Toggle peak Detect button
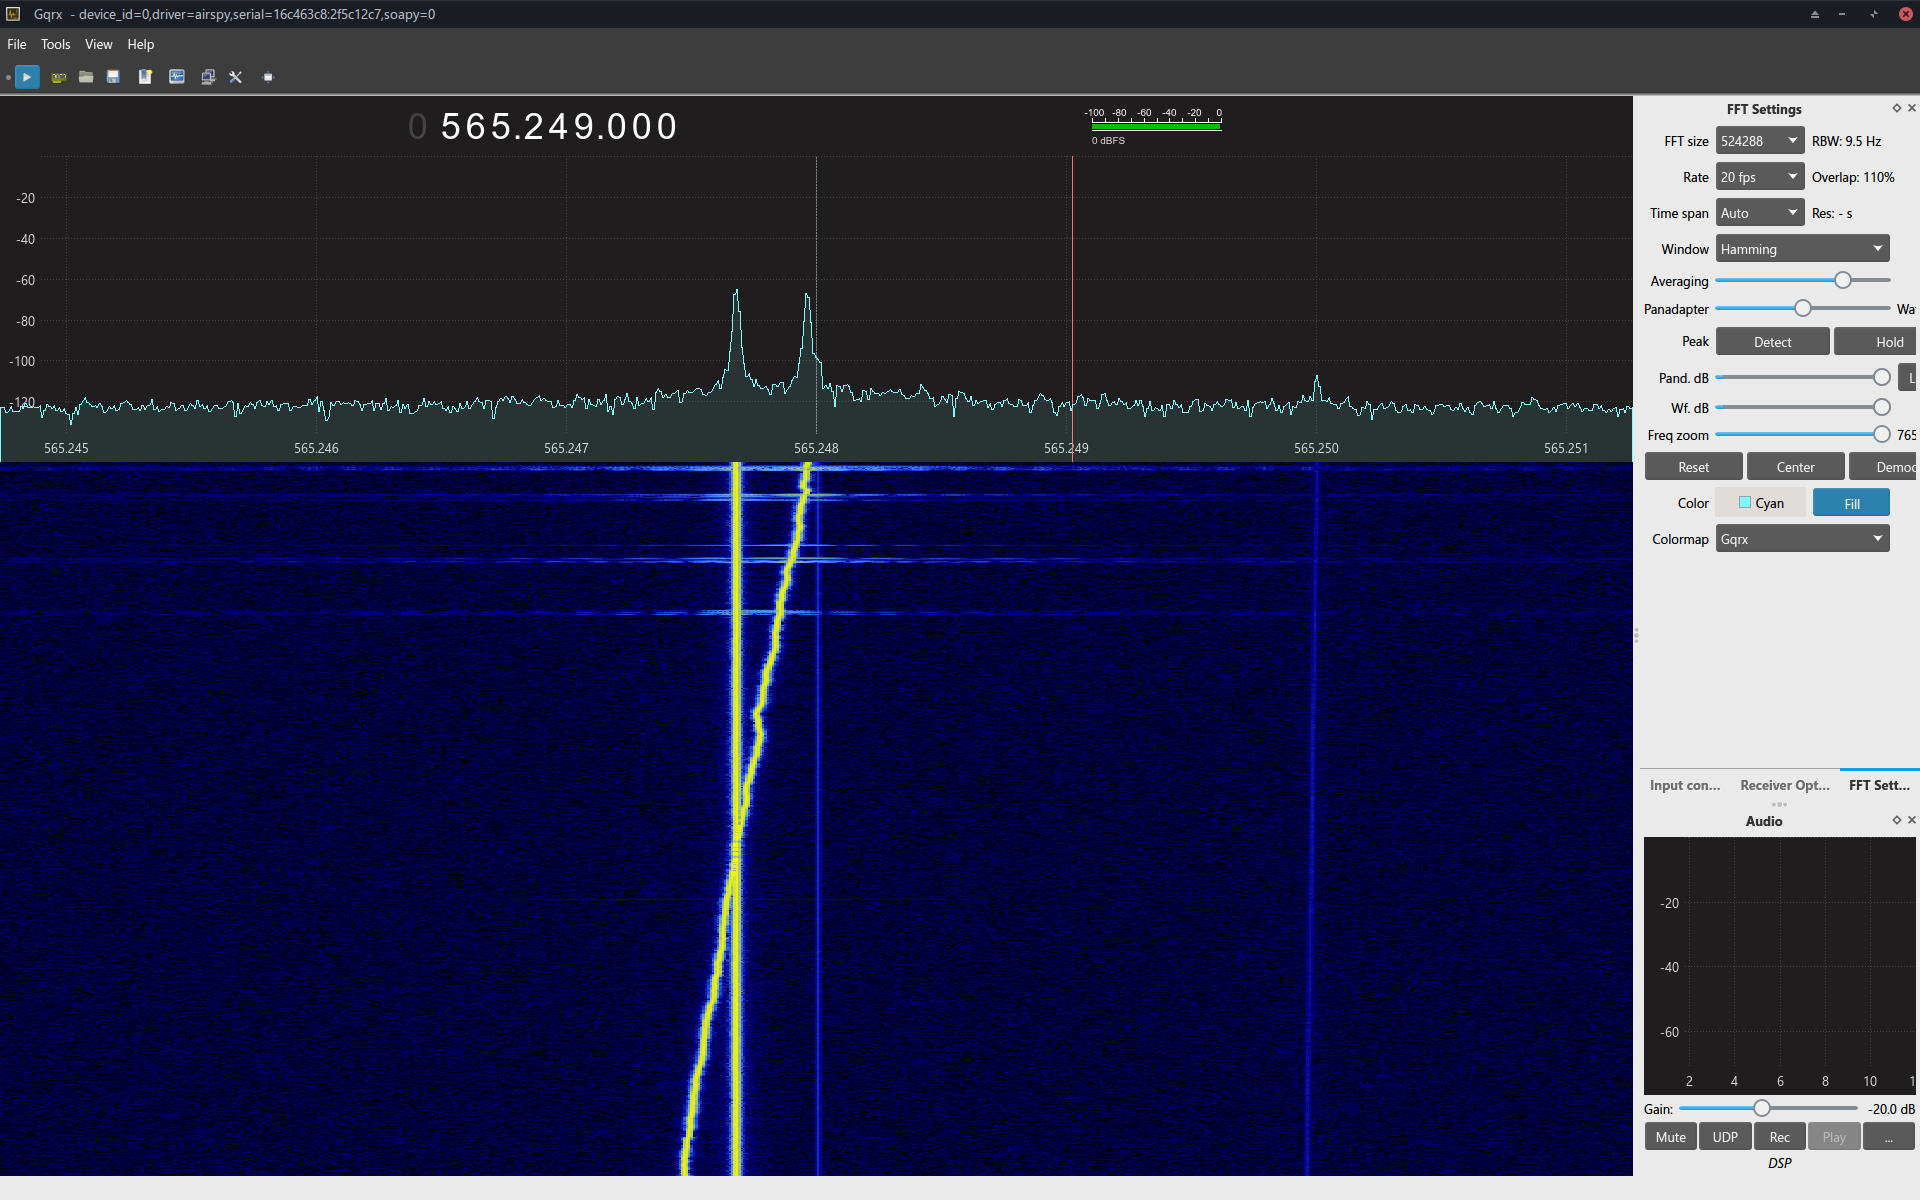 [1772, 342]
